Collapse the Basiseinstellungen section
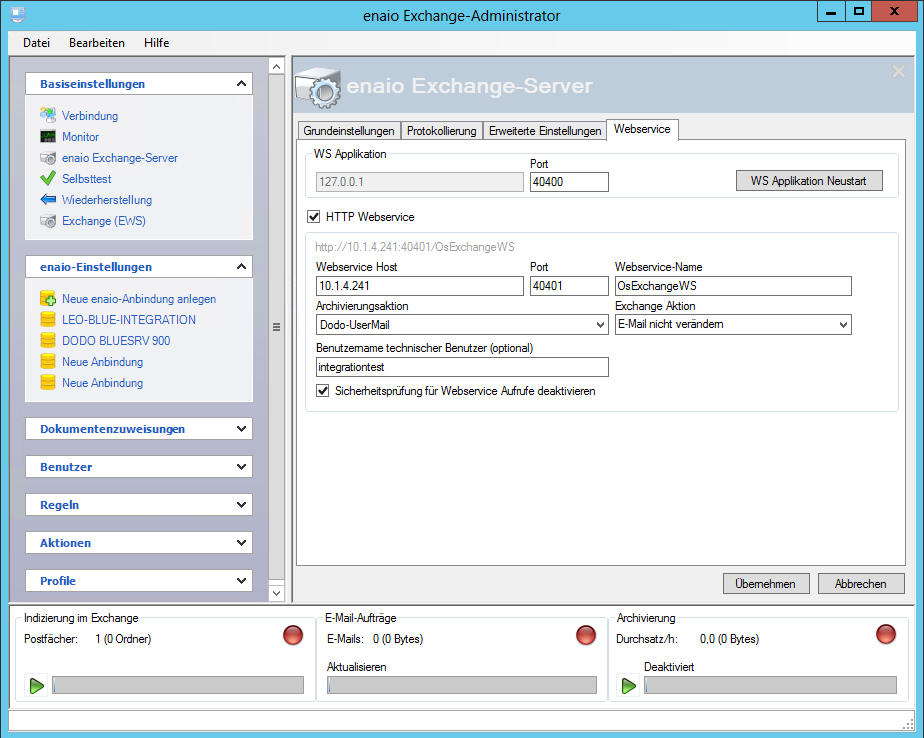This screenshot has height=738, width=924. 241,84
